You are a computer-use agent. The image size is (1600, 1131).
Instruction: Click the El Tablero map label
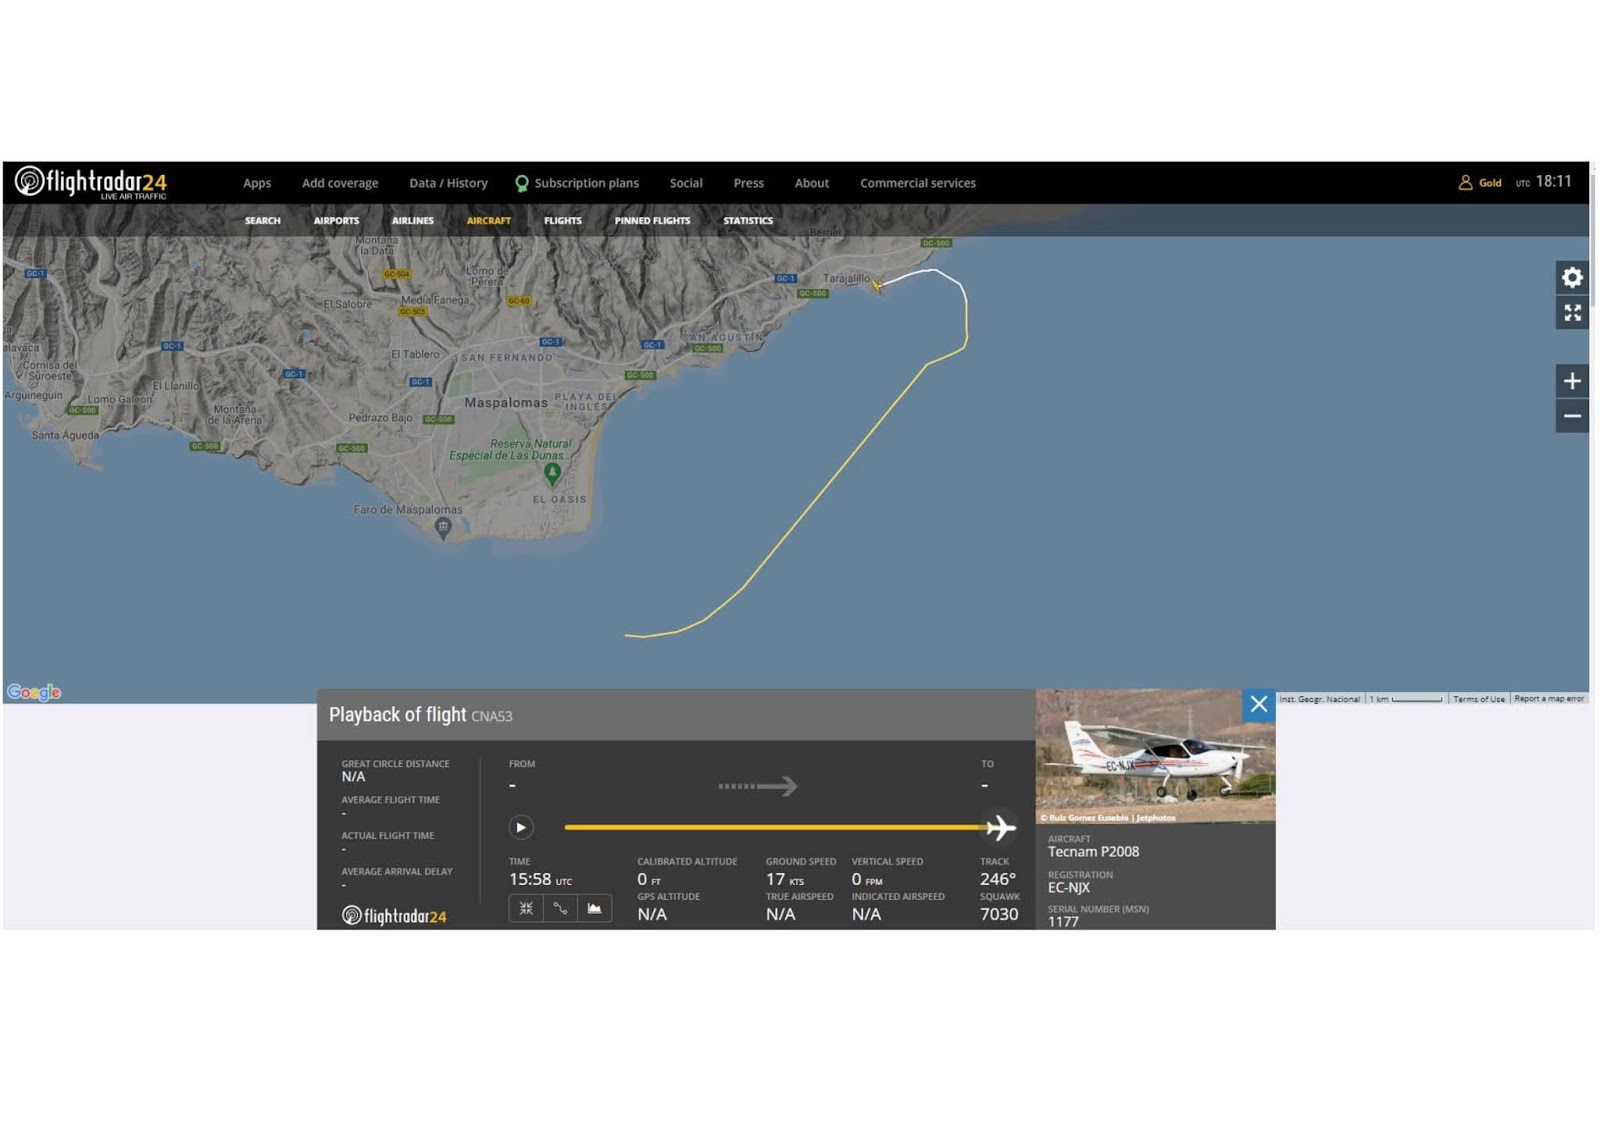pos(415,354)
